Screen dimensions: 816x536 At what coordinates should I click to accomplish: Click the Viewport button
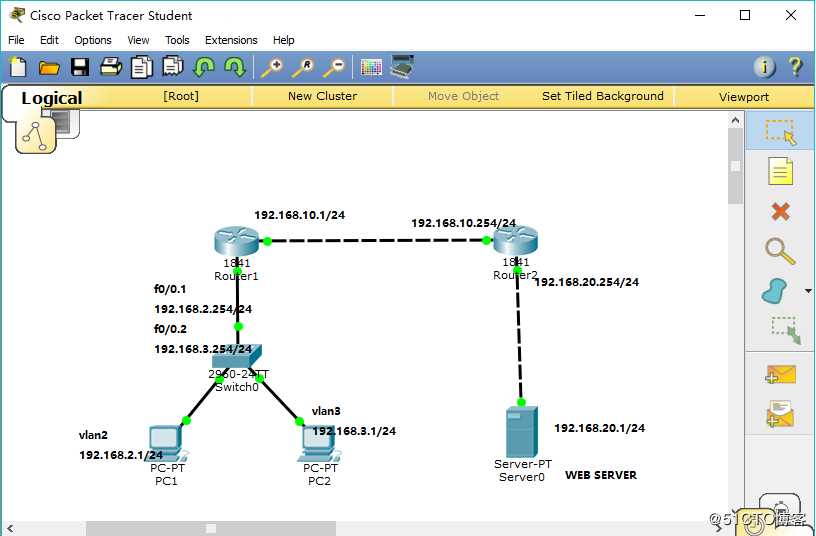(744, 96)
